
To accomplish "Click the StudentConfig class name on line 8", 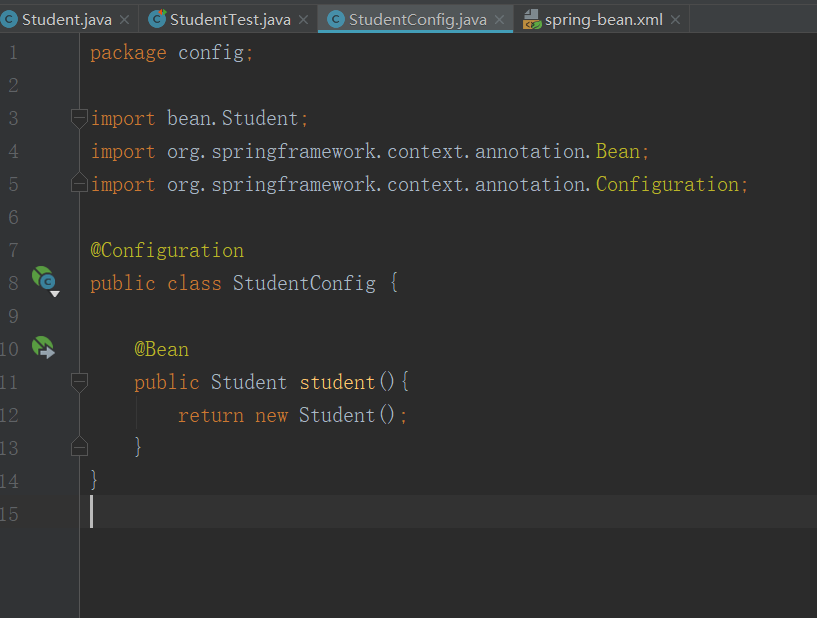I will 304,283.
